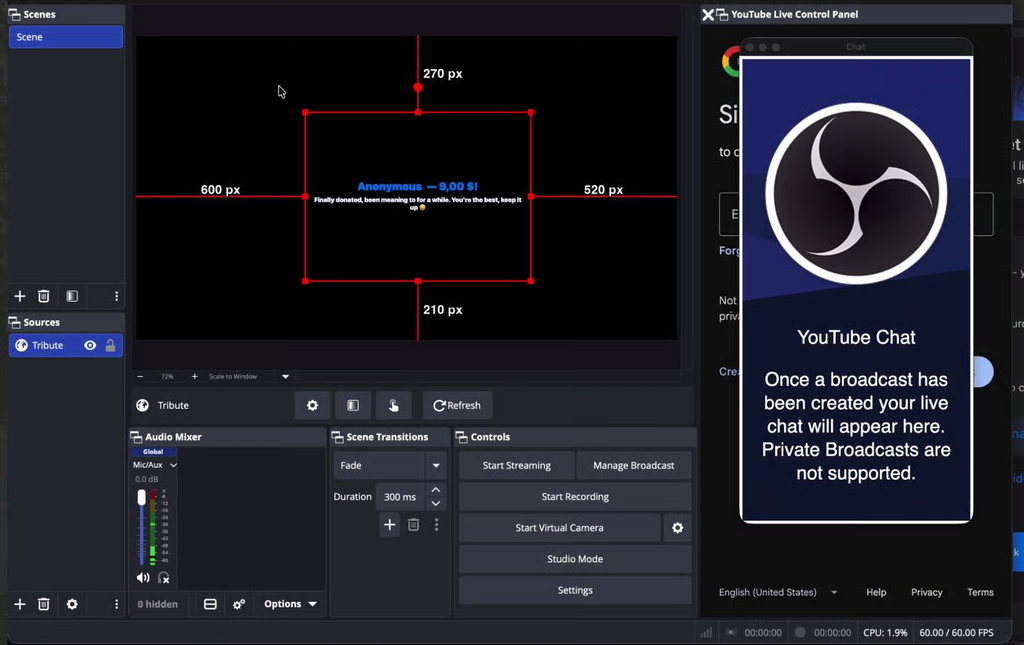The image size is (1024, 645).
Task: Click the Scene Transitions panel dock icon
Action: click(x=338, y=437)
